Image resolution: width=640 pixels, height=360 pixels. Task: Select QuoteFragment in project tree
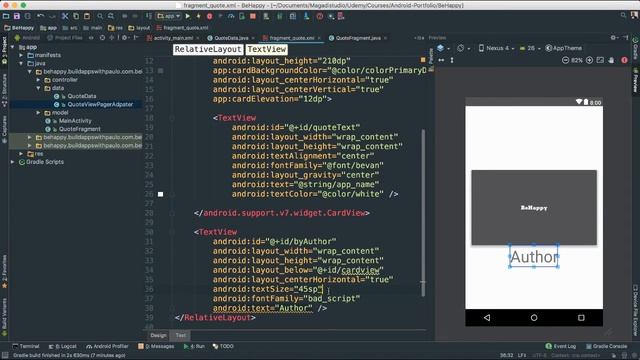pyautogui.click(x=79, y=129)
